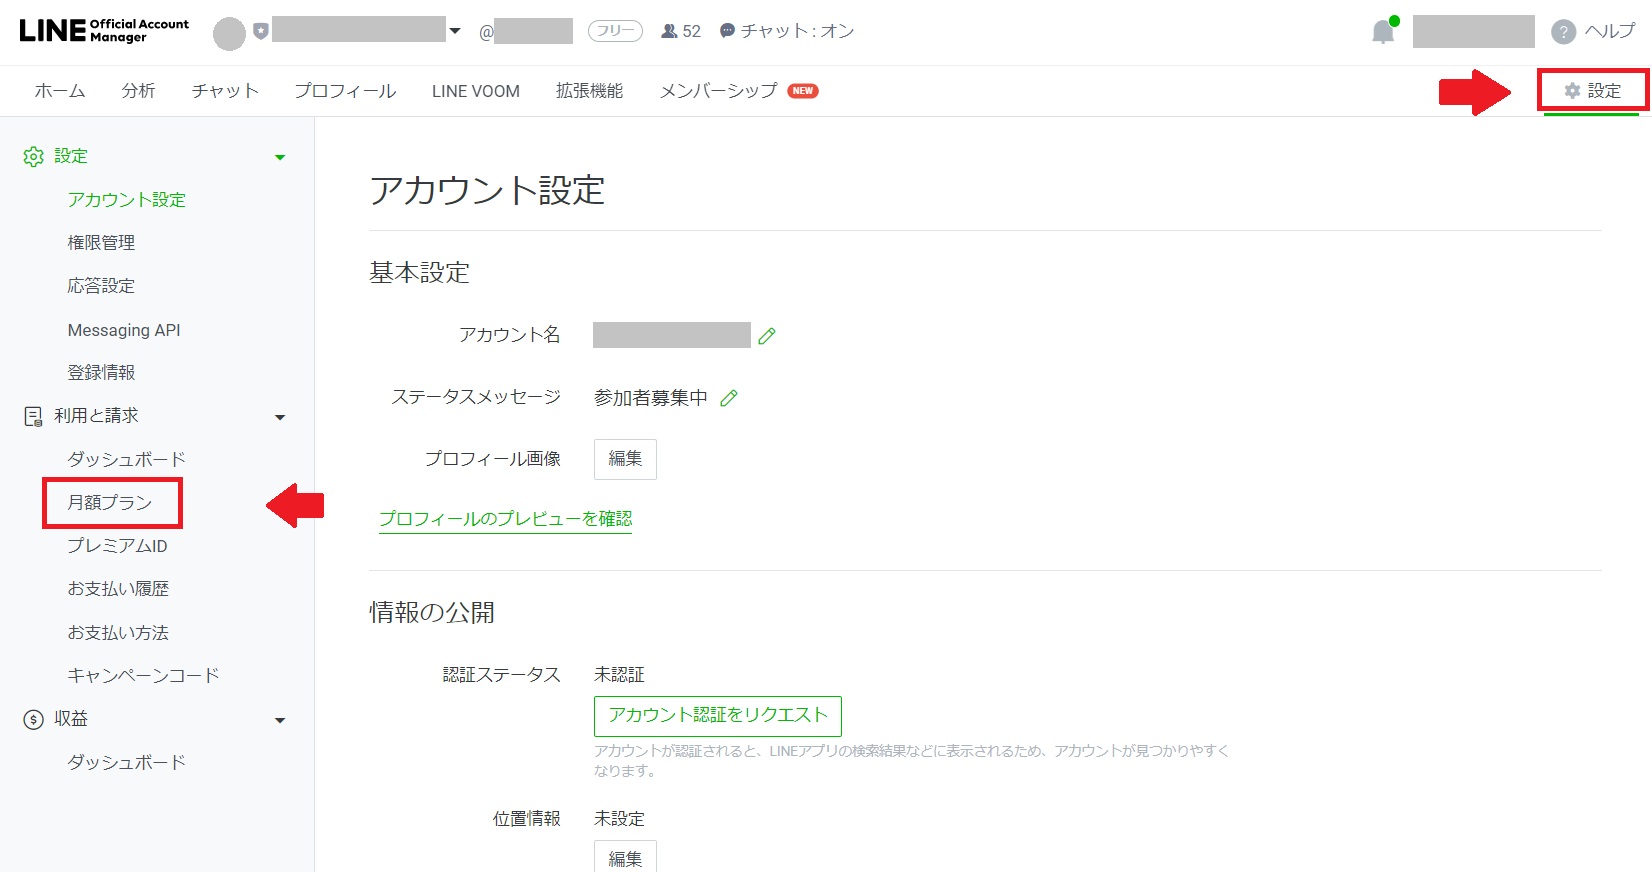Open the LINE VOOM tab
The image size is (1652, 872).
[475, 91]
